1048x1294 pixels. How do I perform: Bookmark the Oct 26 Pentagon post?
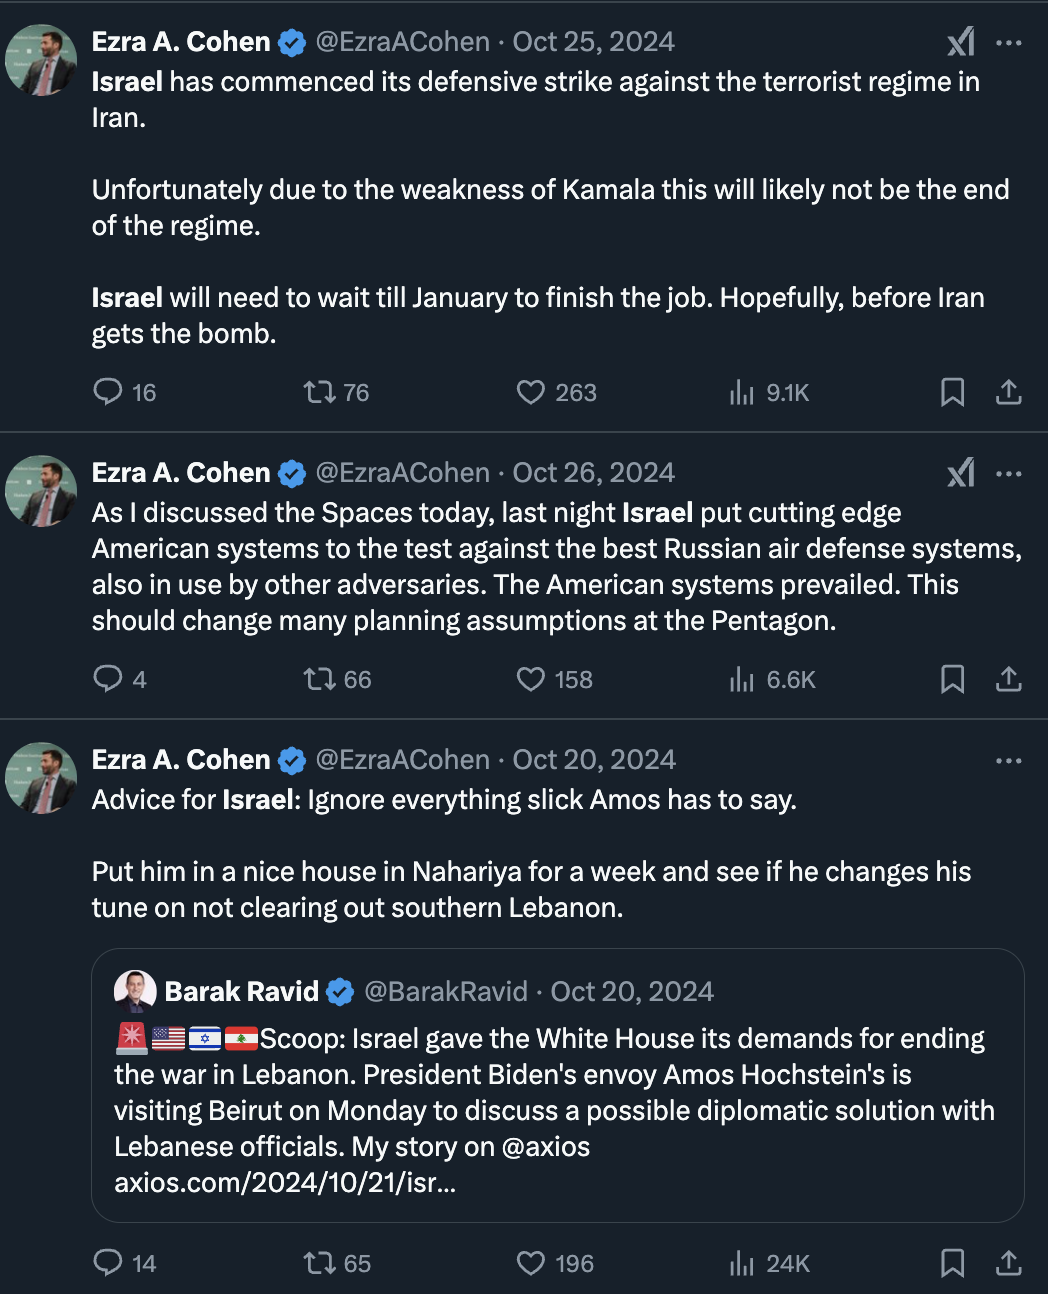(952, 680)
